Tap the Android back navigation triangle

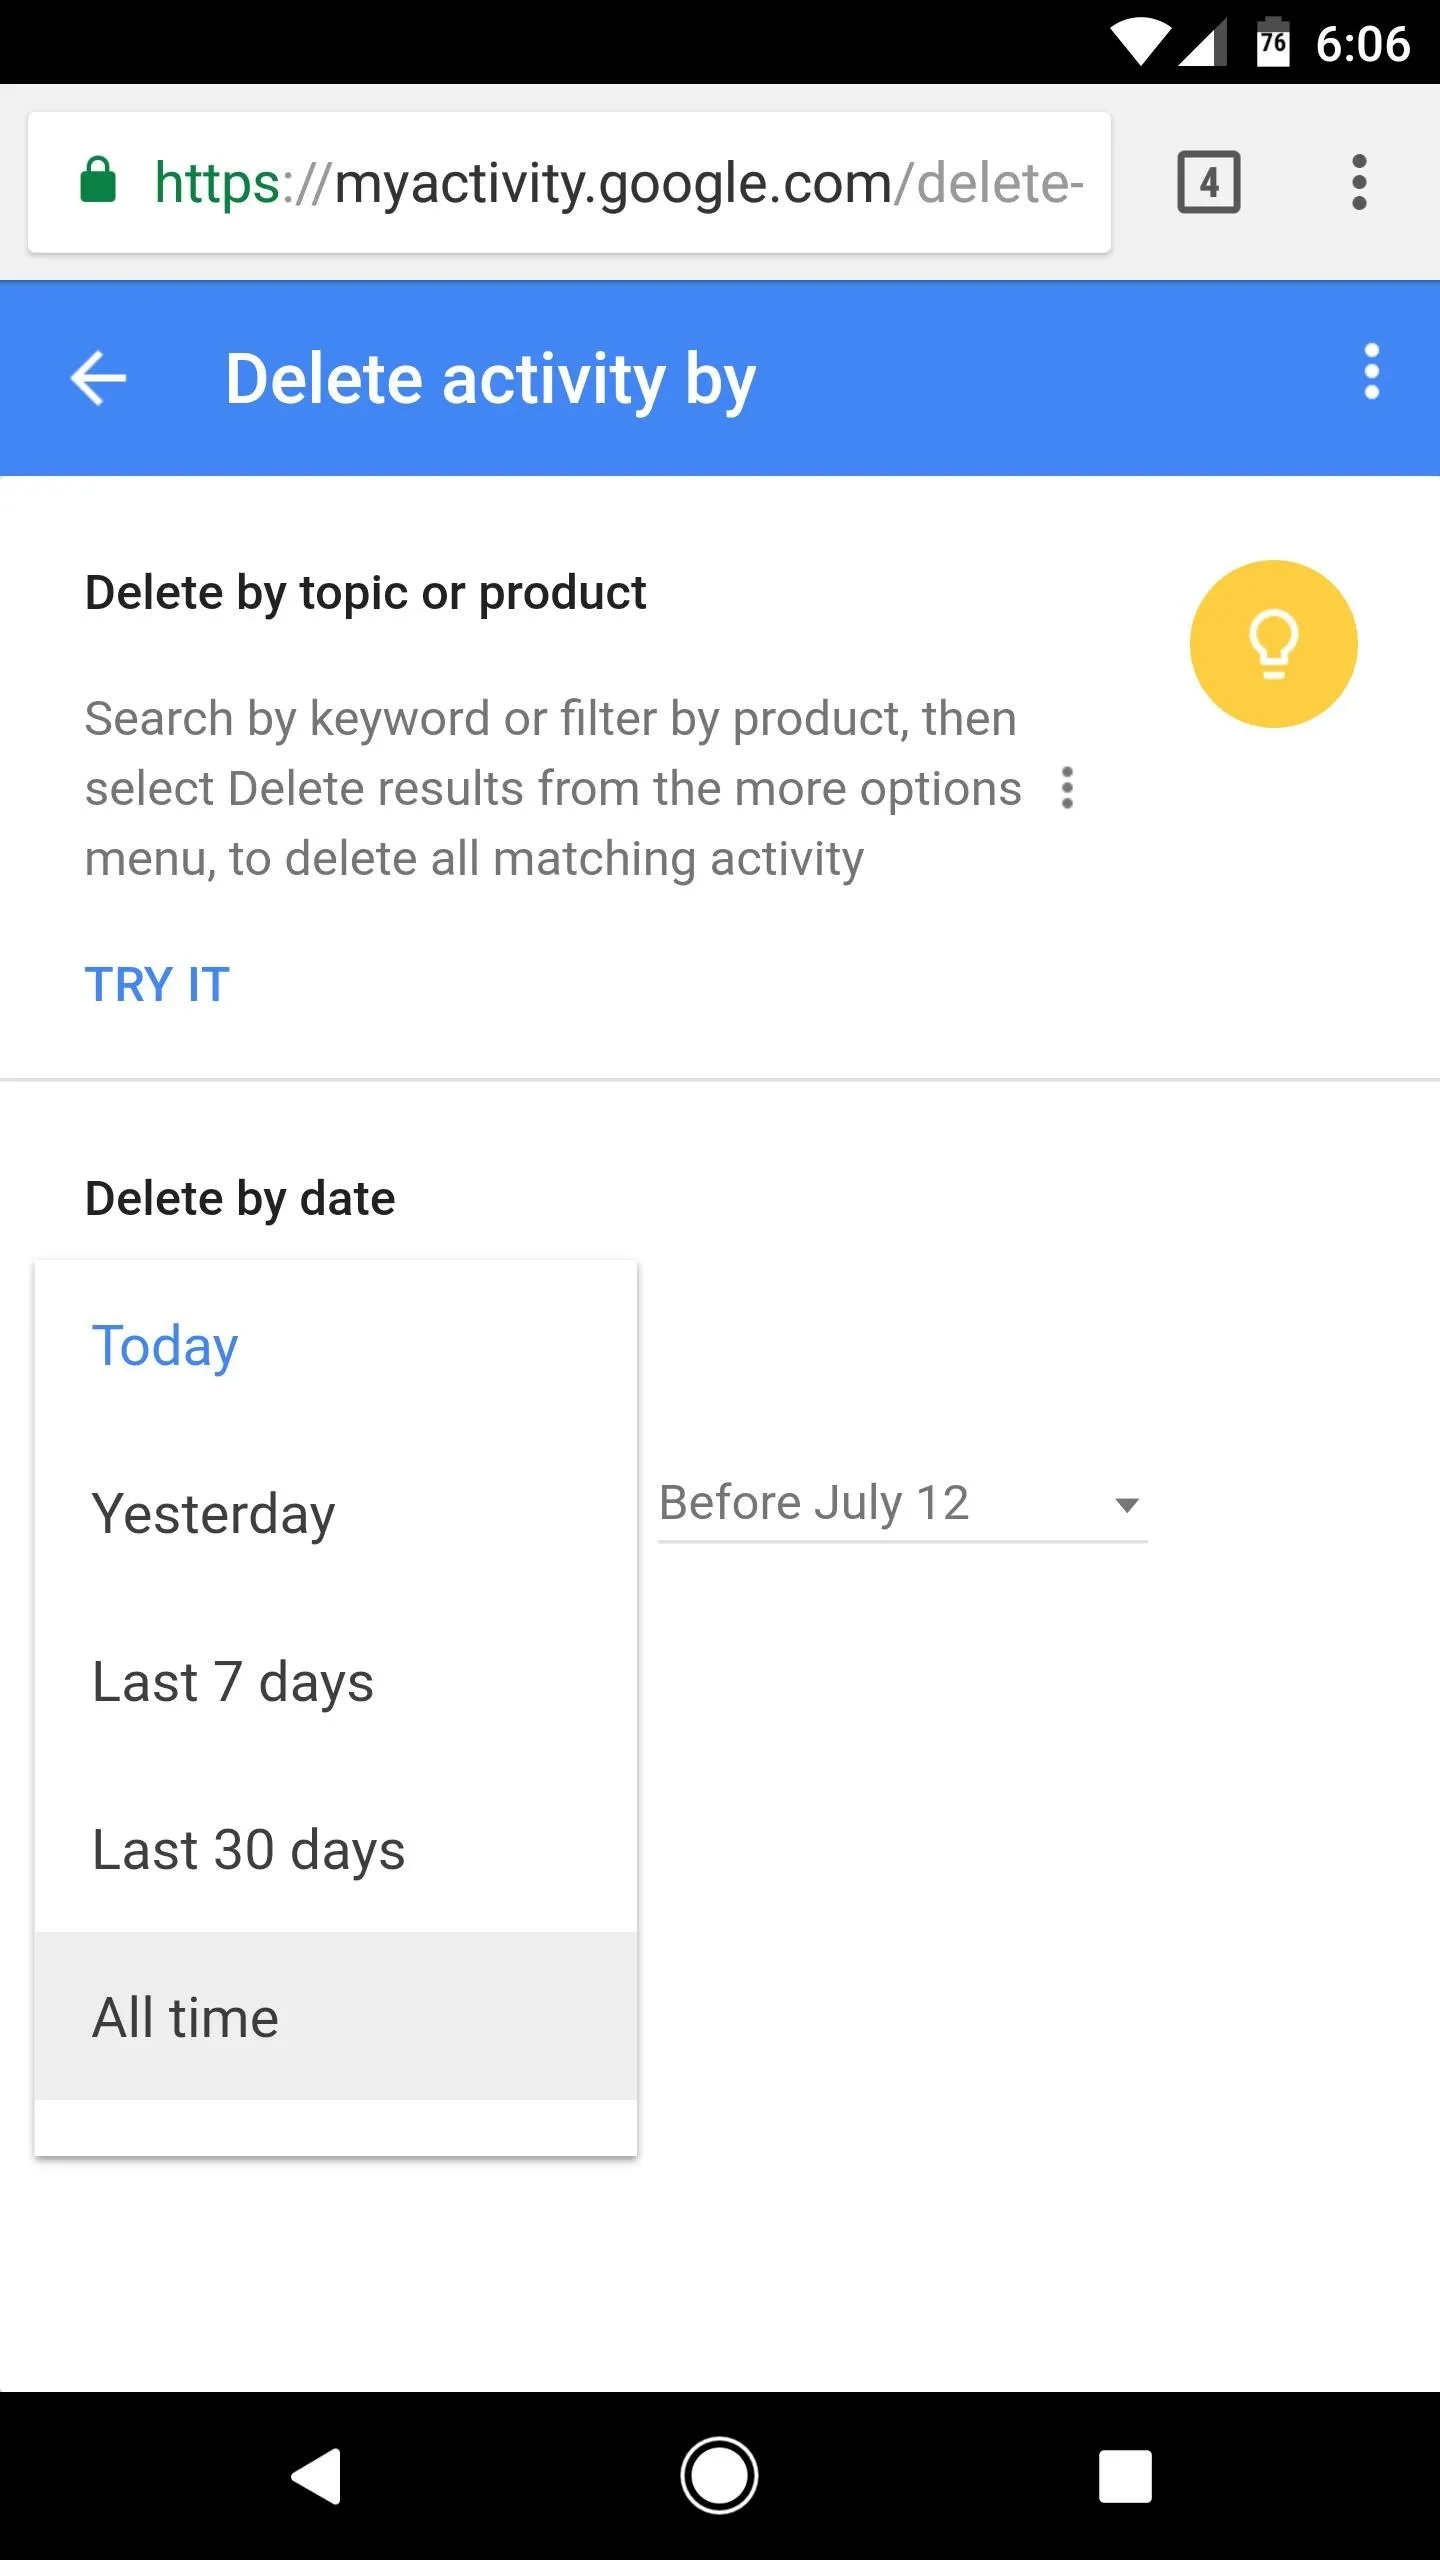[x=317, y=2476]
